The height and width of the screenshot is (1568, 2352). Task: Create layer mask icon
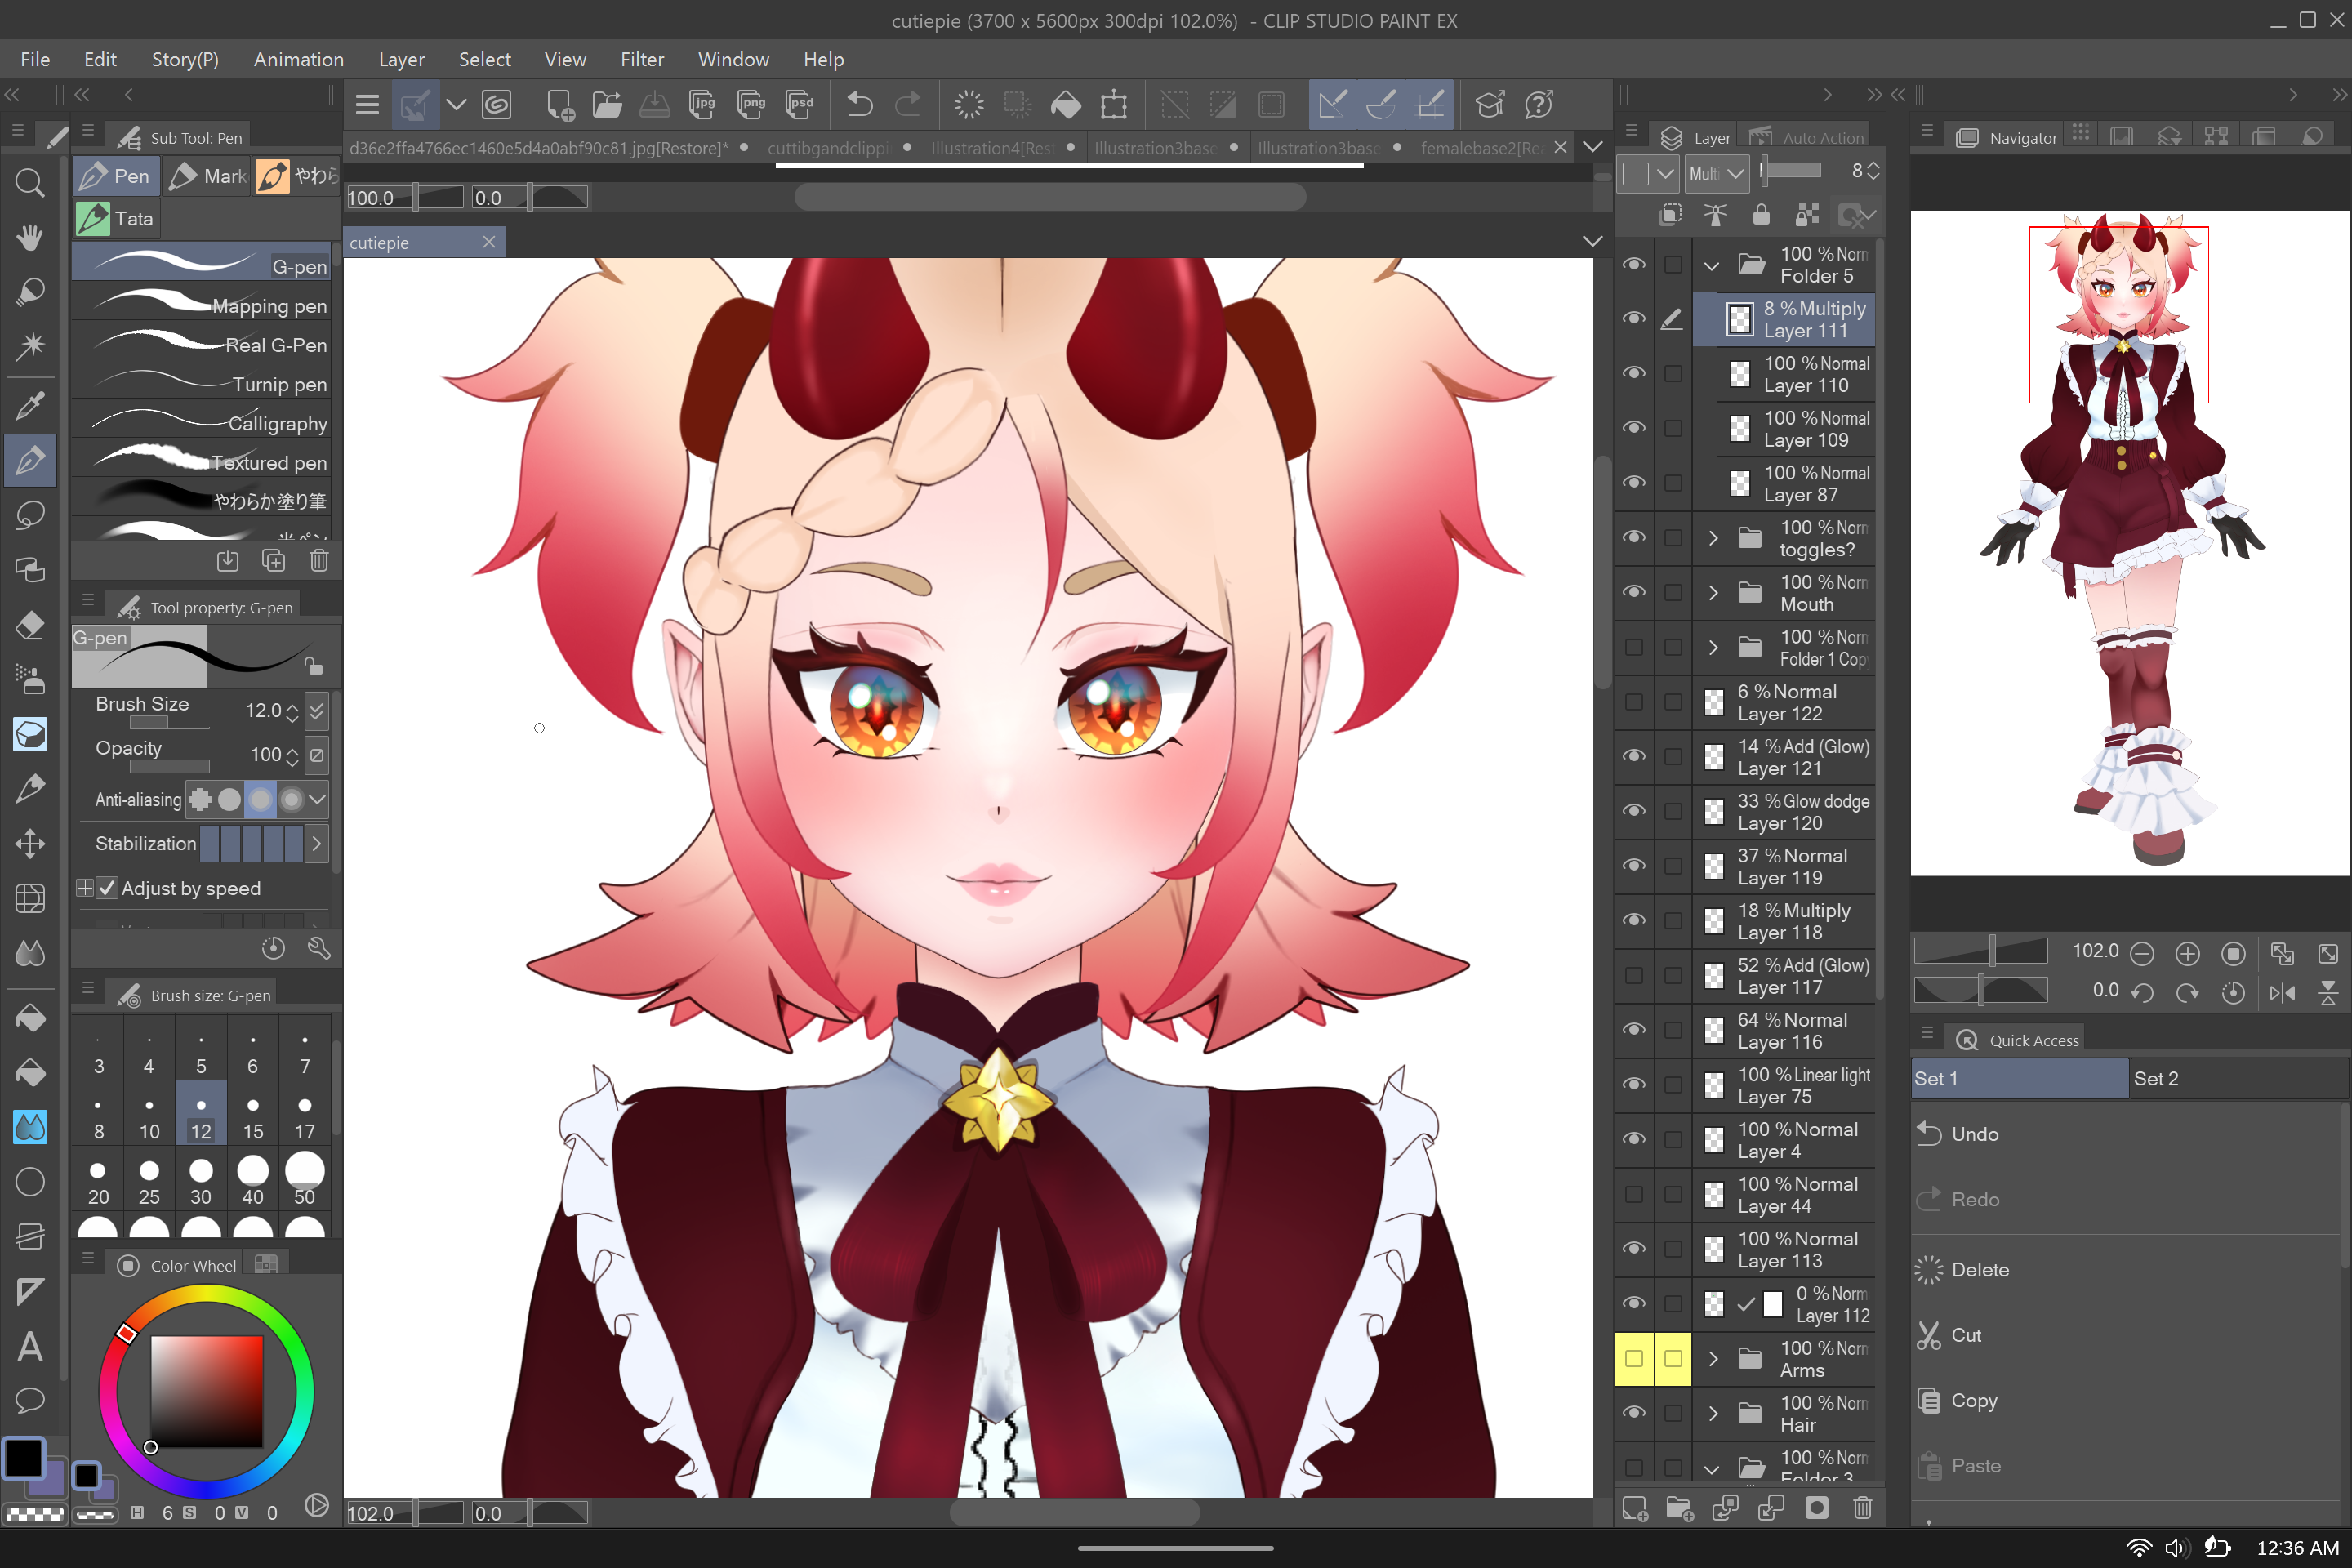(x=1816, y=1508)
